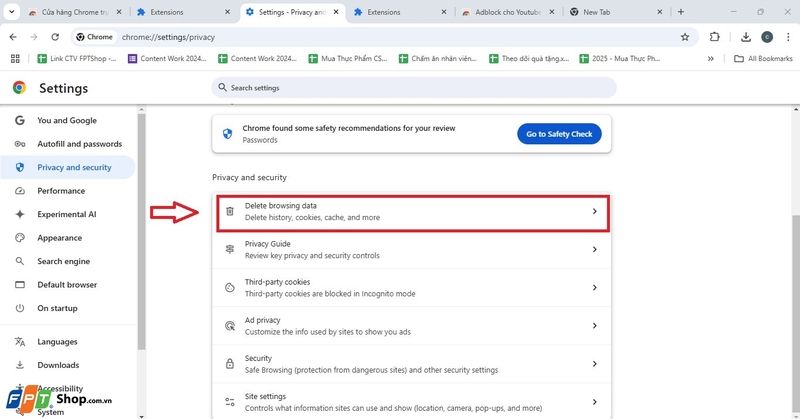Open the tab search dropdown arrow
The height and width of the screenshot is (419, 800).
point(11,12)
